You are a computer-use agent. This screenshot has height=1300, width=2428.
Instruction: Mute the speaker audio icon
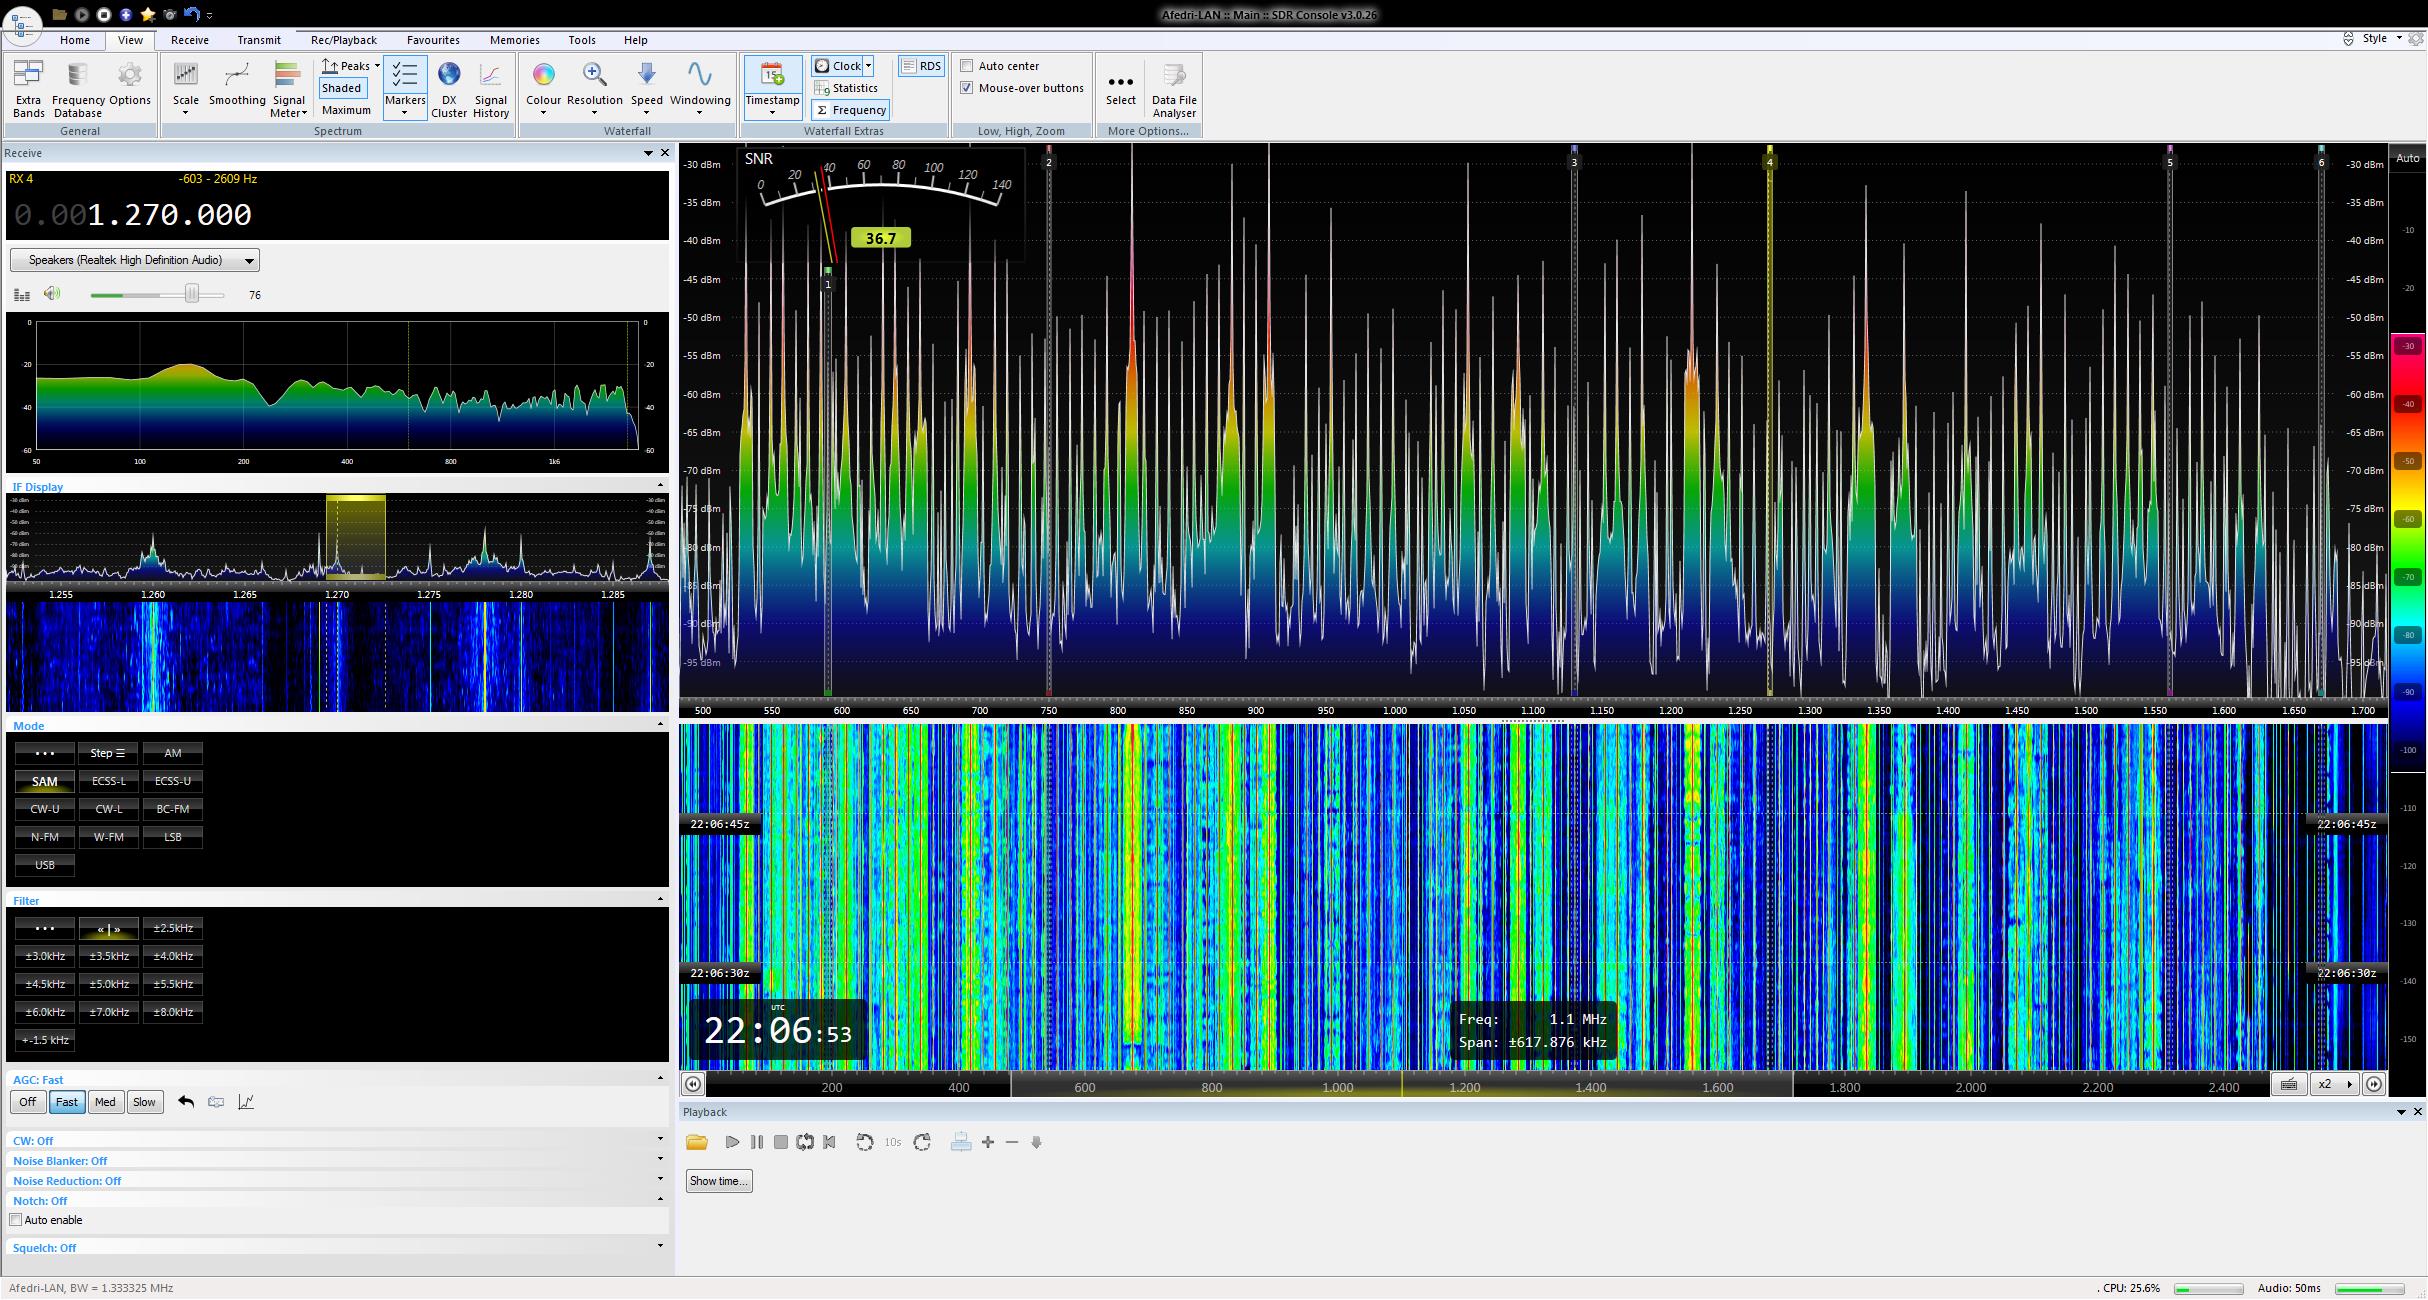click(x=52, y=294)
